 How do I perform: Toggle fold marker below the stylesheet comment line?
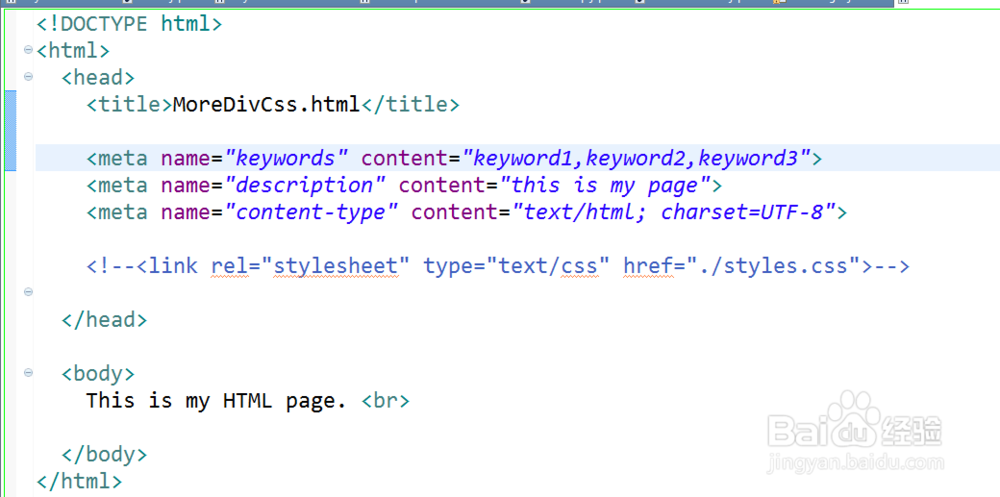tap(28, 292)
